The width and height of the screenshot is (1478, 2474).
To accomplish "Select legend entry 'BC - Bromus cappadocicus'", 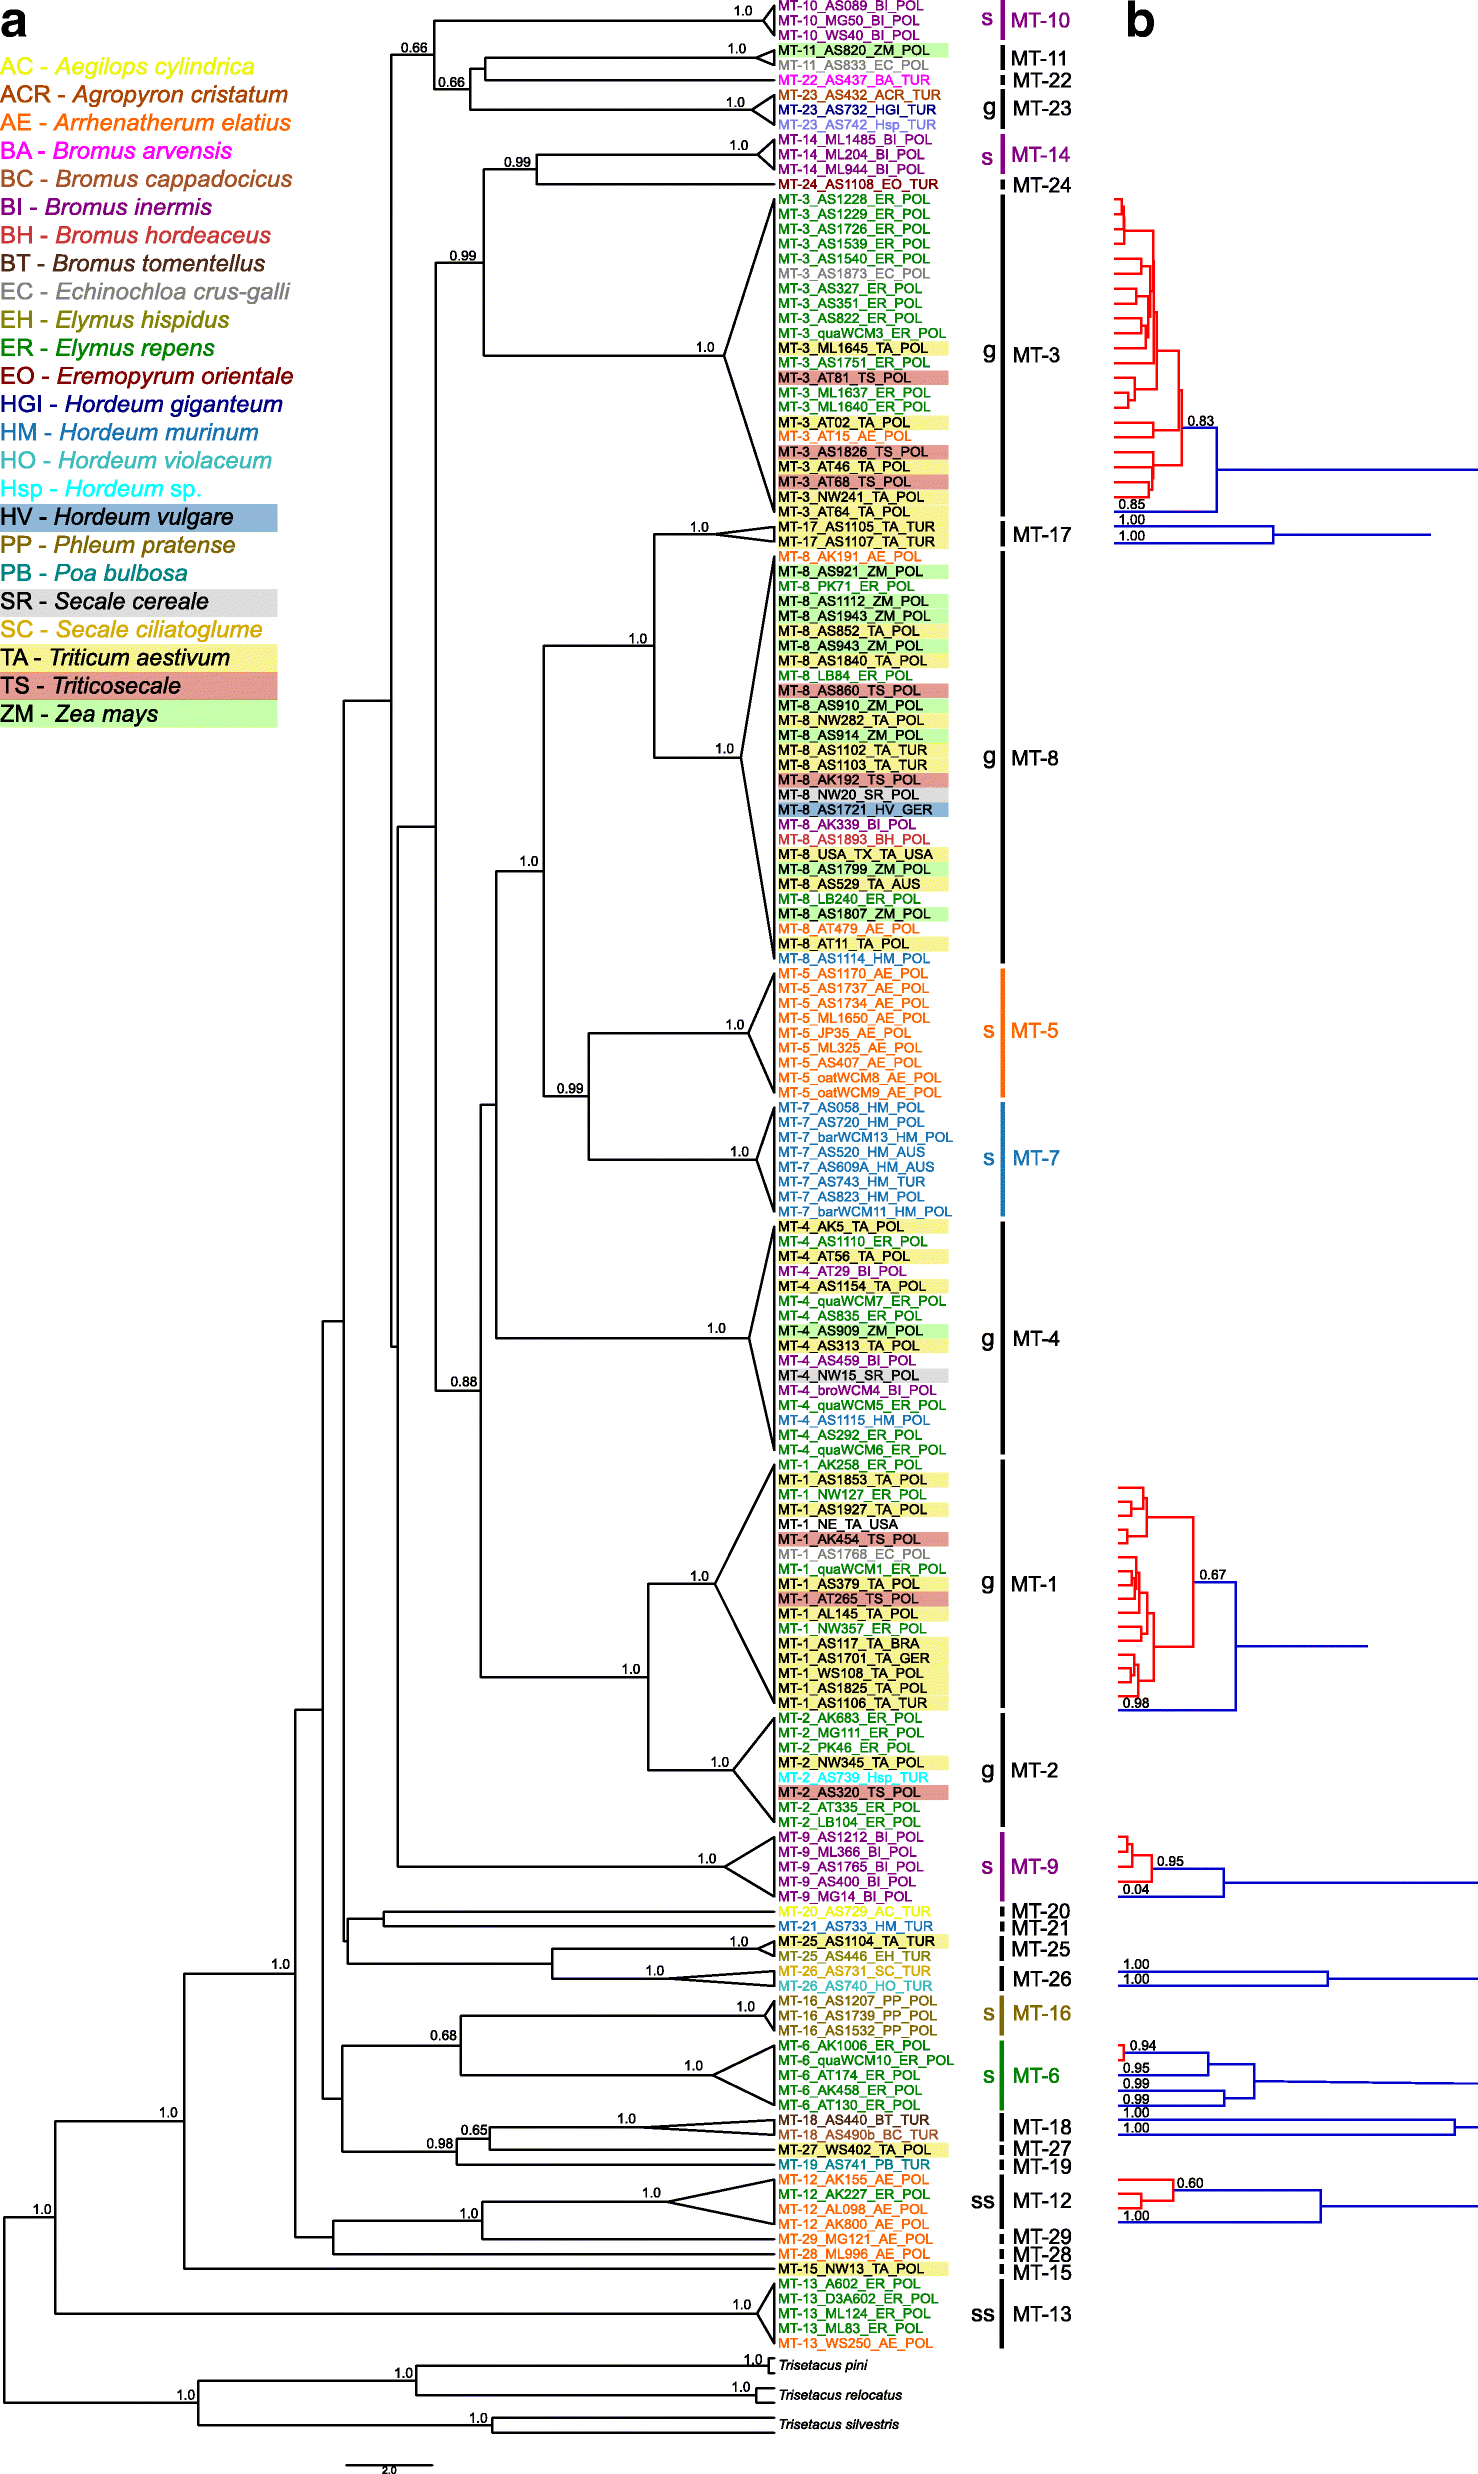I will pos(146,179).
